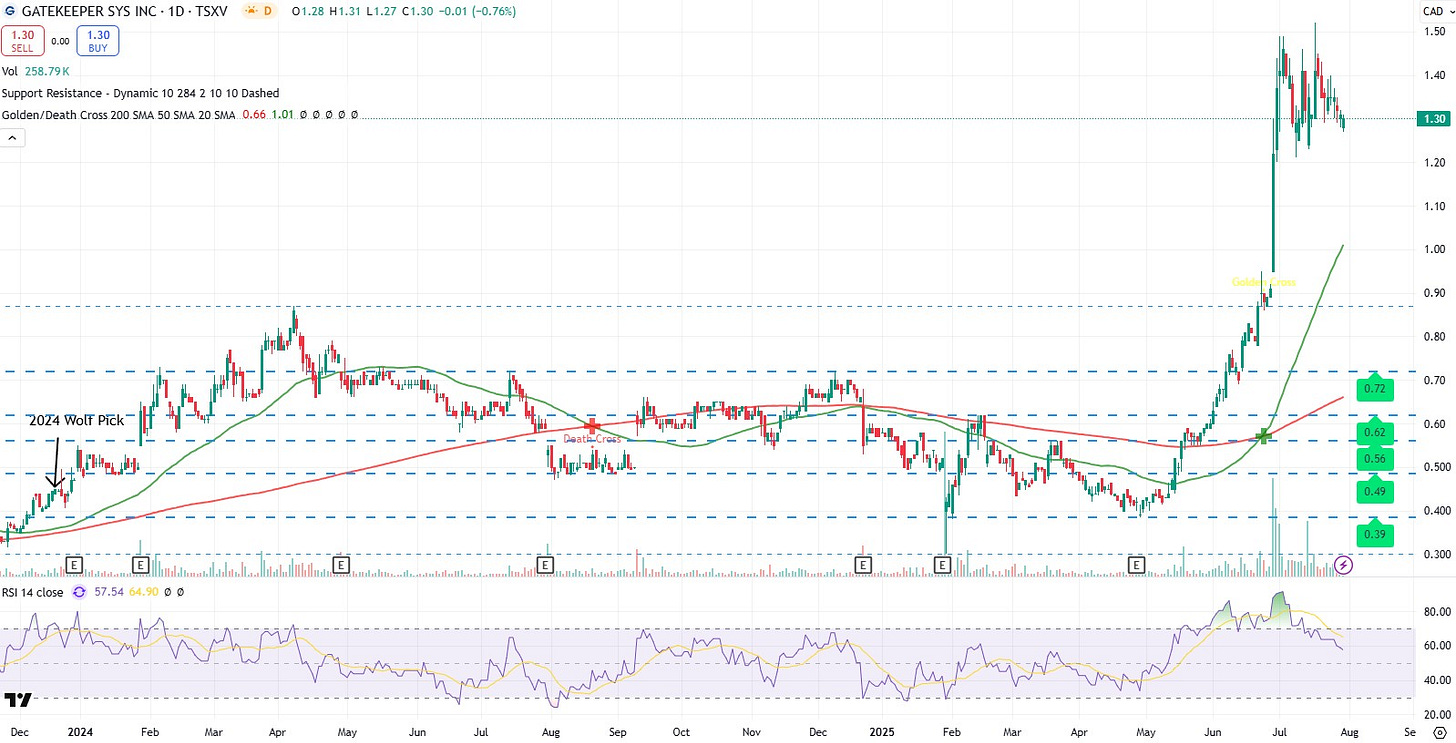Click the green 0.56 level label
Viewport: 1456px width, 743px height.
(x=1375, y=458)
